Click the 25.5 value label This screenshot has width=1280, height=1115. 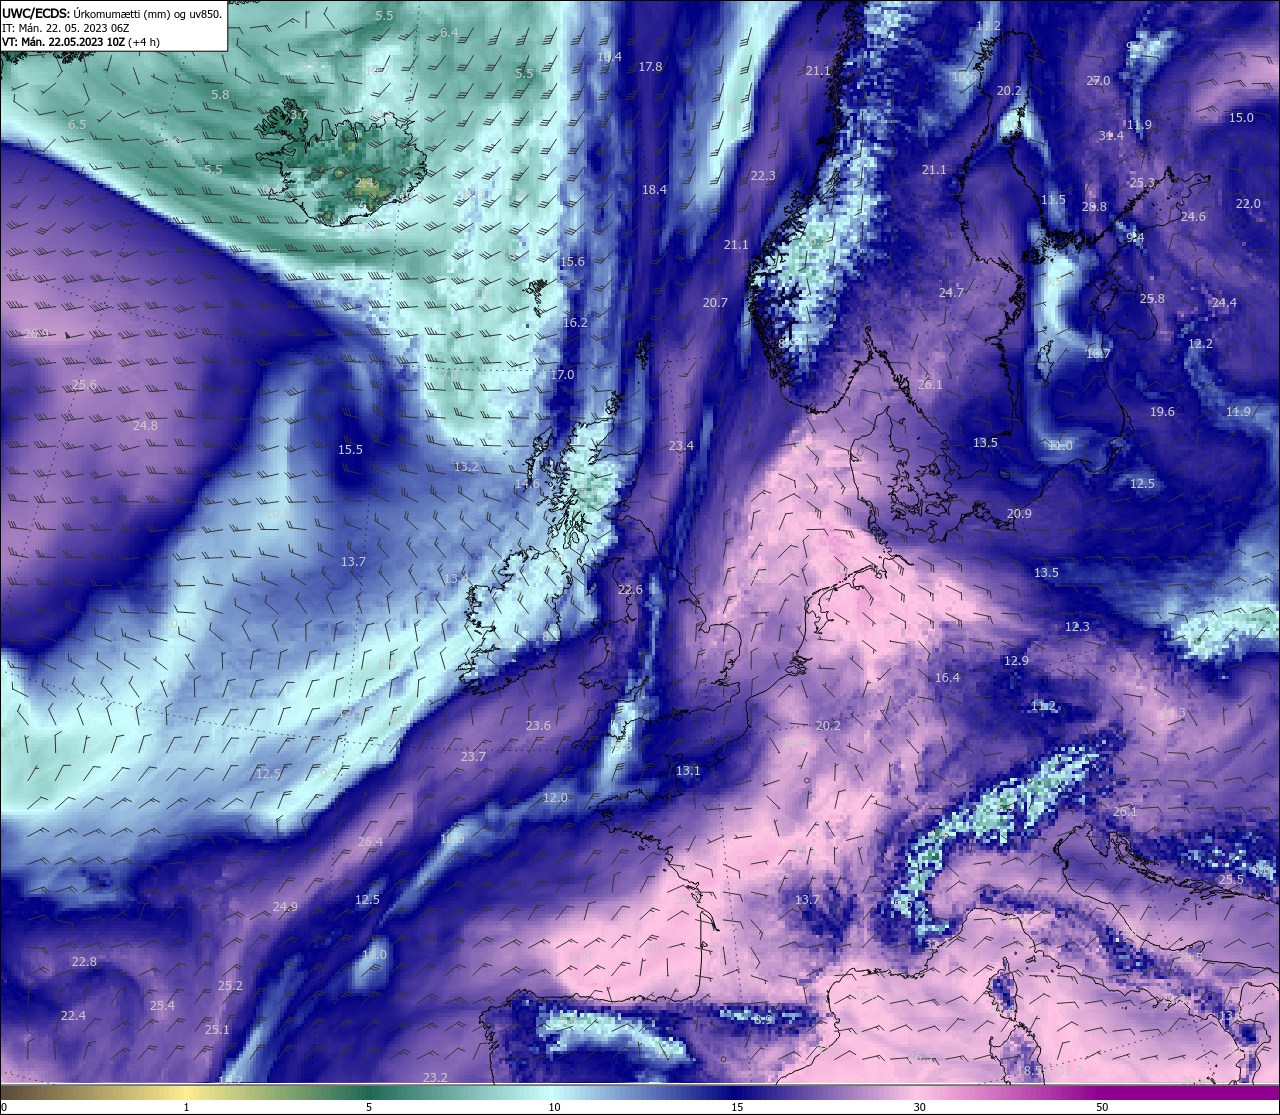point(1232,880)
